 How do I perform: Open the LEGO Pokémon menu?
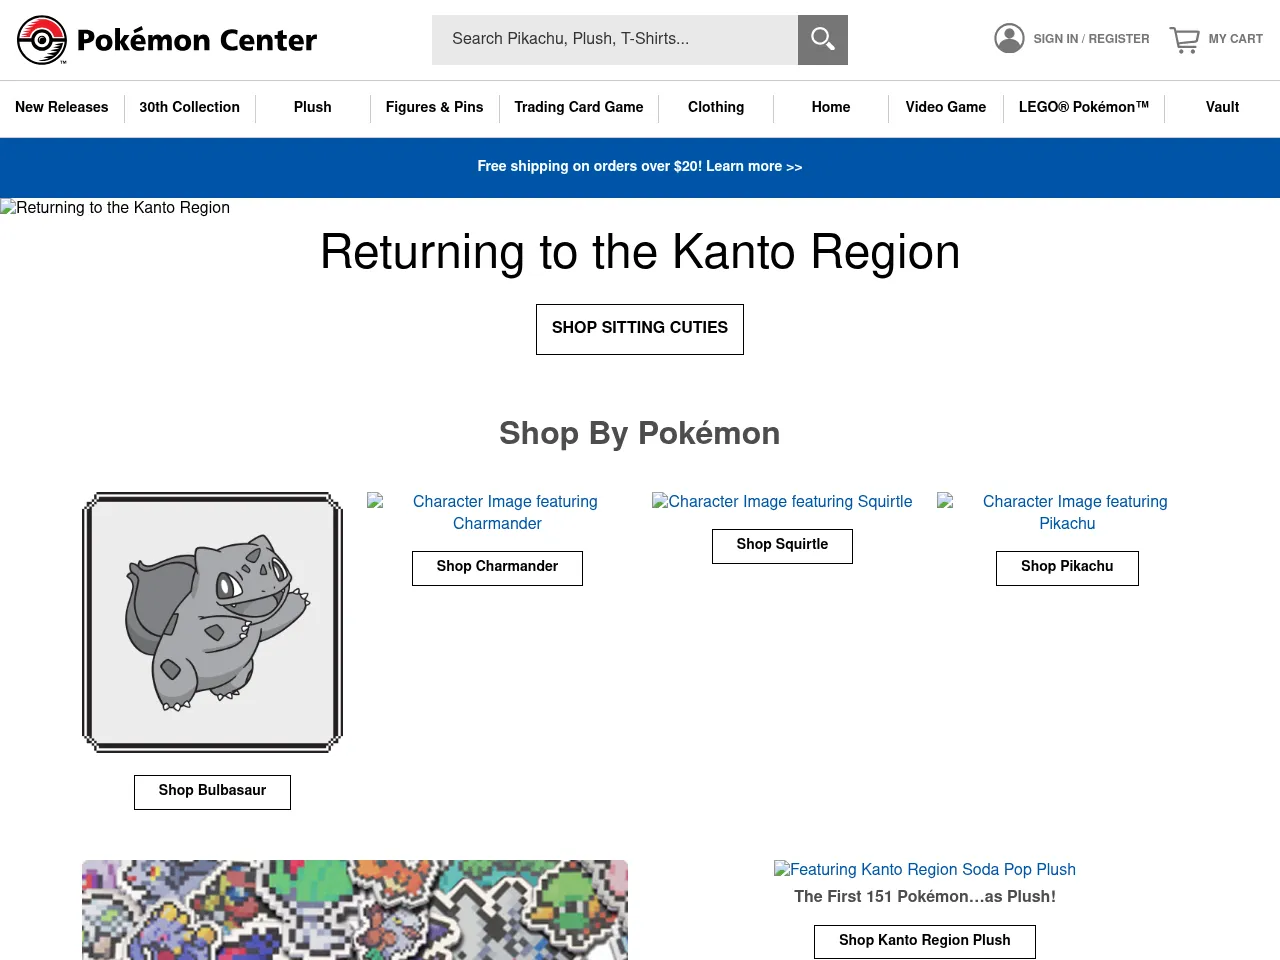click(1083, 108)
